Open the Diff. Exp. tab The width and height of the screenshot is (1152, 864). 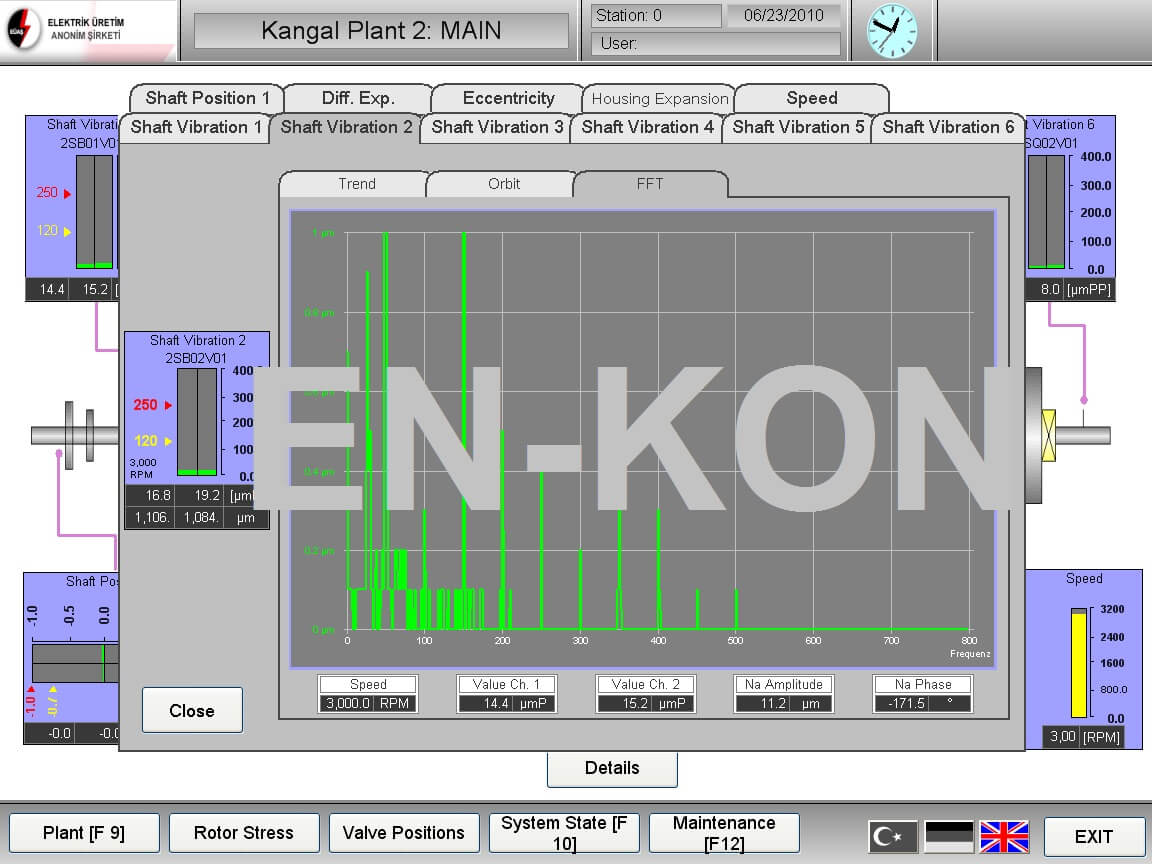click(x=358, y=98)
